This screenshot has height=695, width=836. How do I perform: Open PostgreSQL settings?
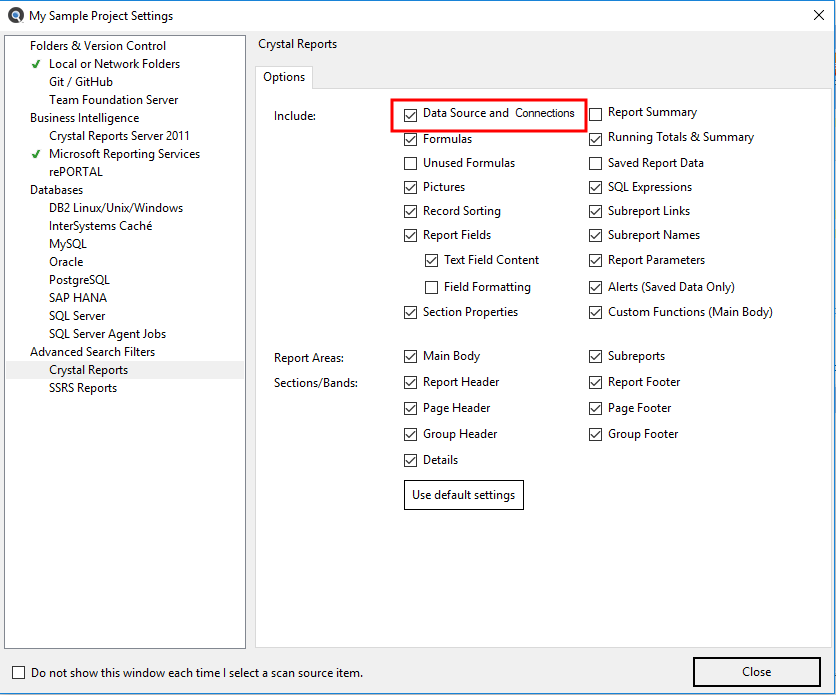tap(79, 280)
